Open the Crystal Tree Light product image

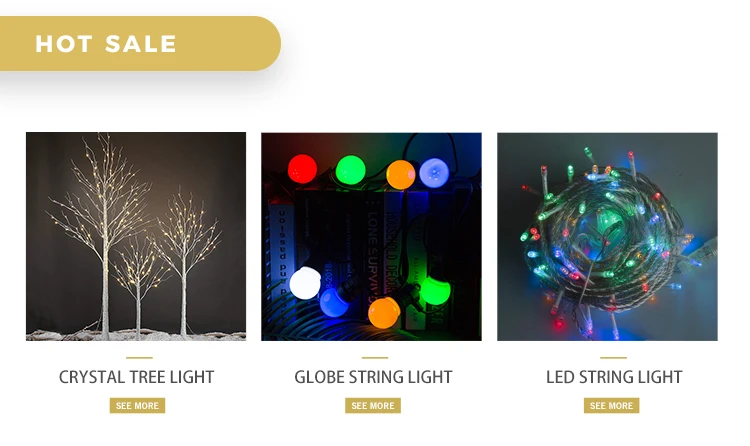point(136,236)
